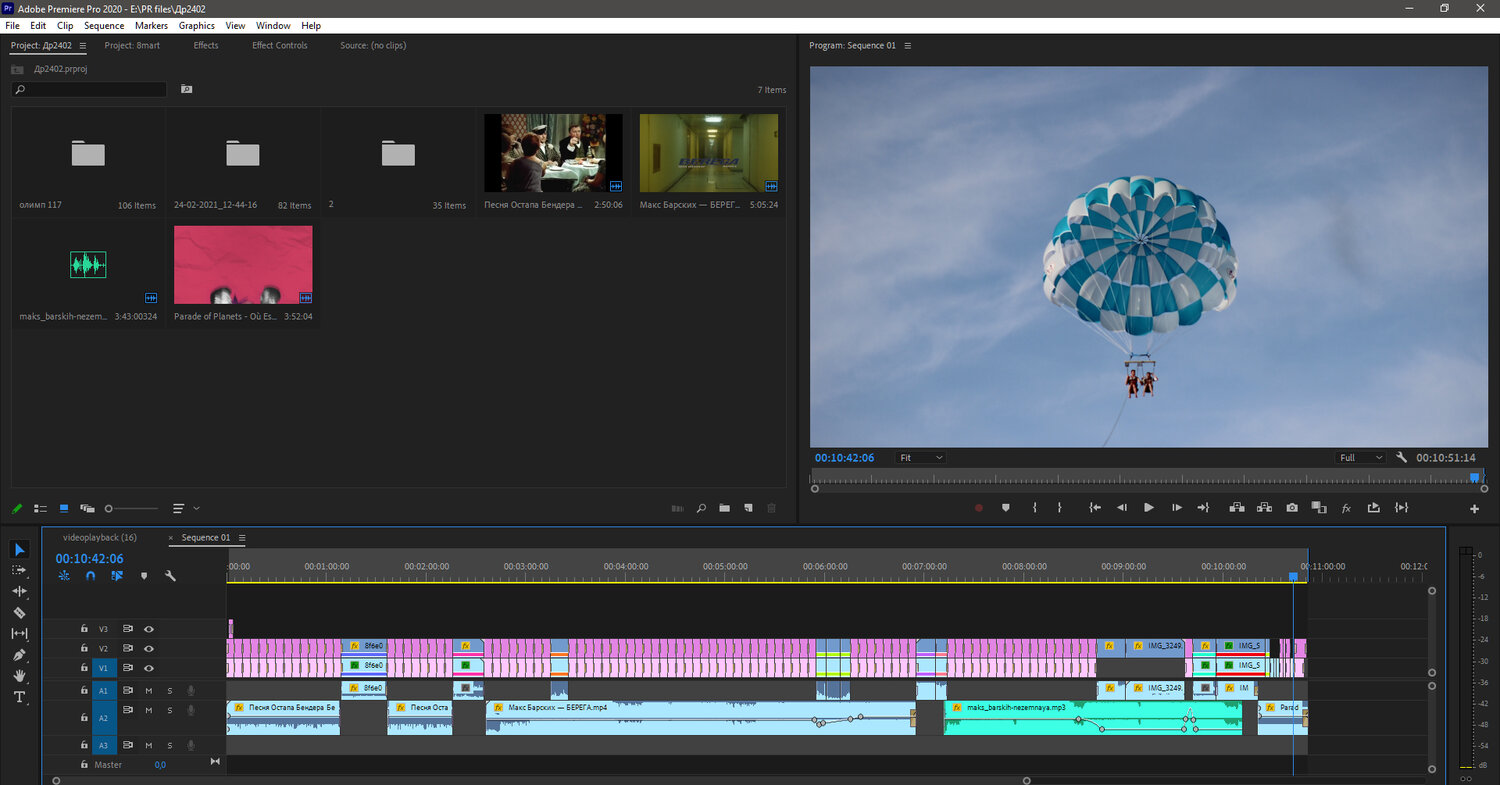Open the File menu

12,25
